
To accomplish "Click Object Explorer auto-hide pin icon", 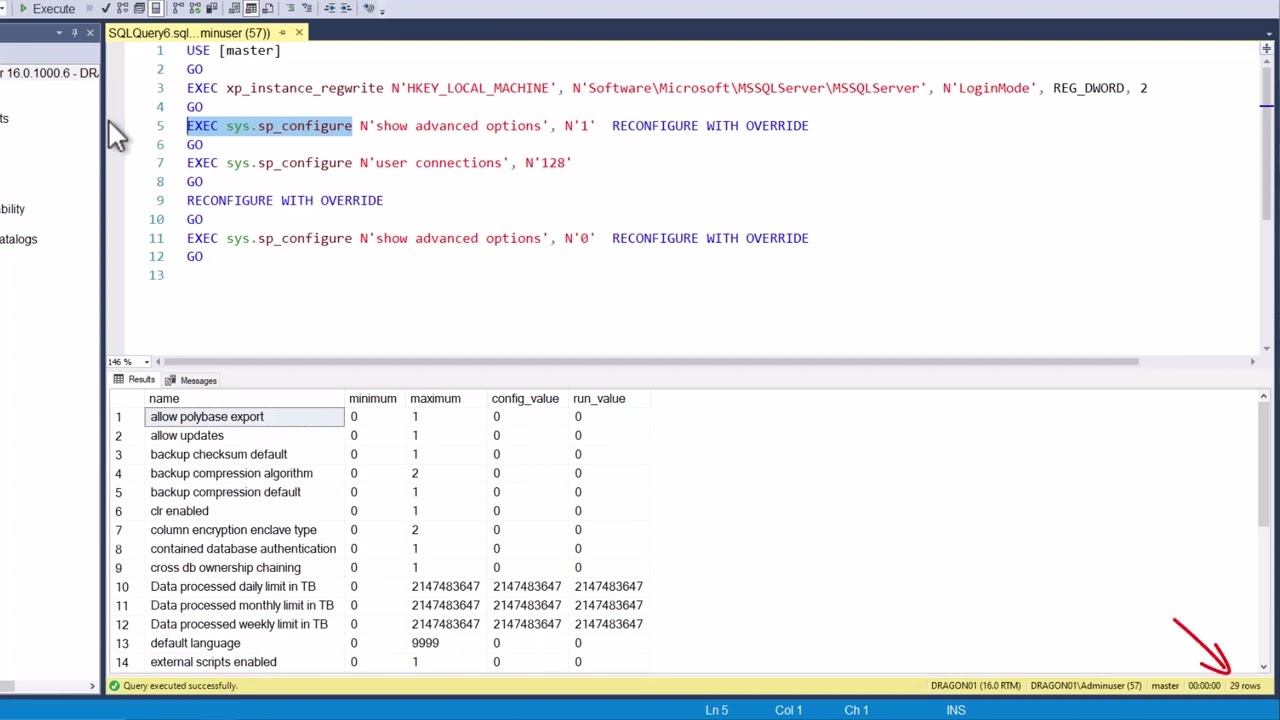I will point(74,33).
